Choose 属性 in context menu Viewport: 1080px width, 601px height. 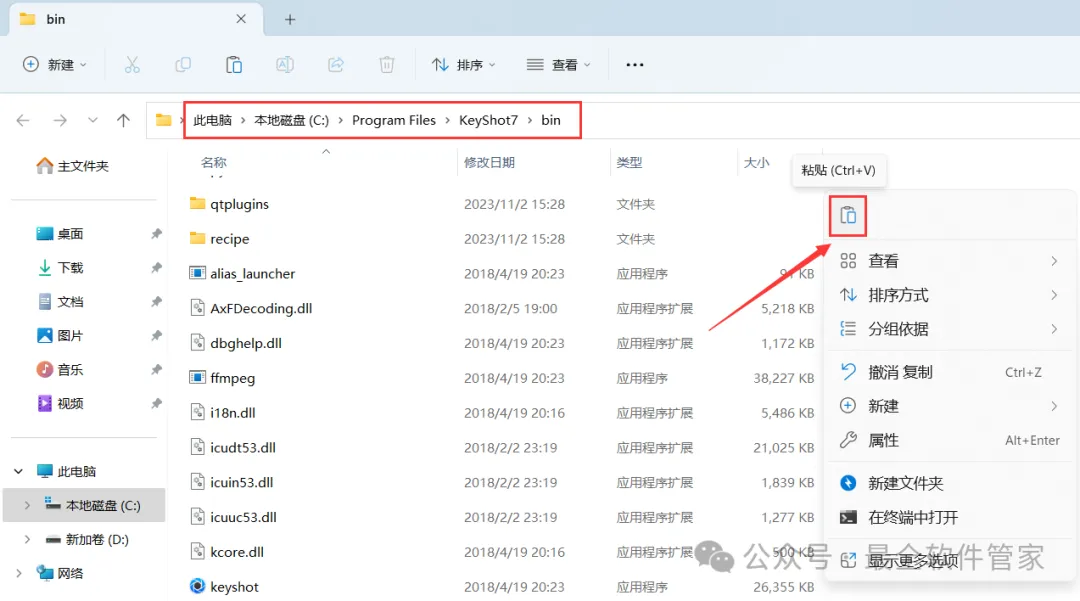tap(950, 441)
